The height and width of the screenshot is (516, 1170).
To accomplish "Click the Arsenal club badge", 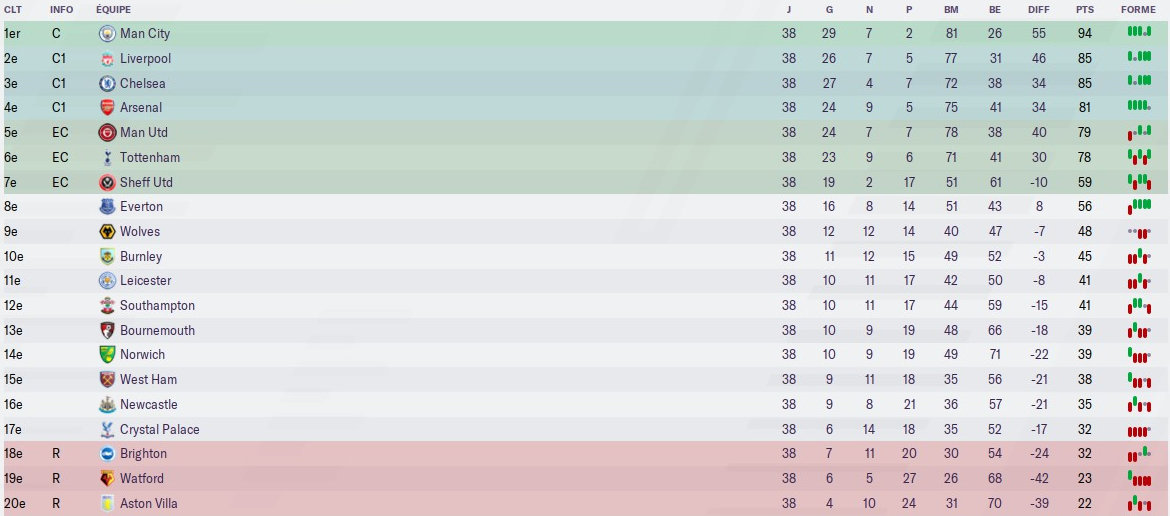I will point(107,108).
